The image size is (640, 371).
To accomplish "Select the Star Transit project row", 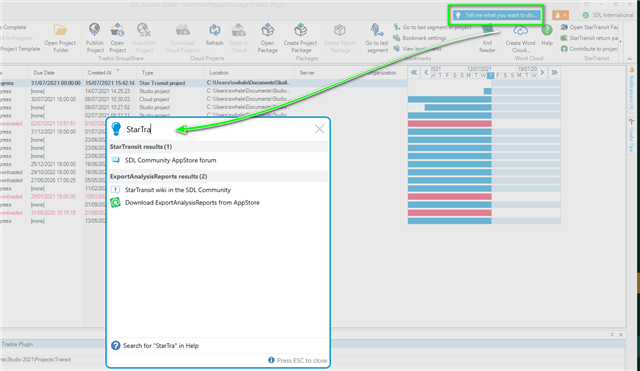I will [x=204, y=83].
